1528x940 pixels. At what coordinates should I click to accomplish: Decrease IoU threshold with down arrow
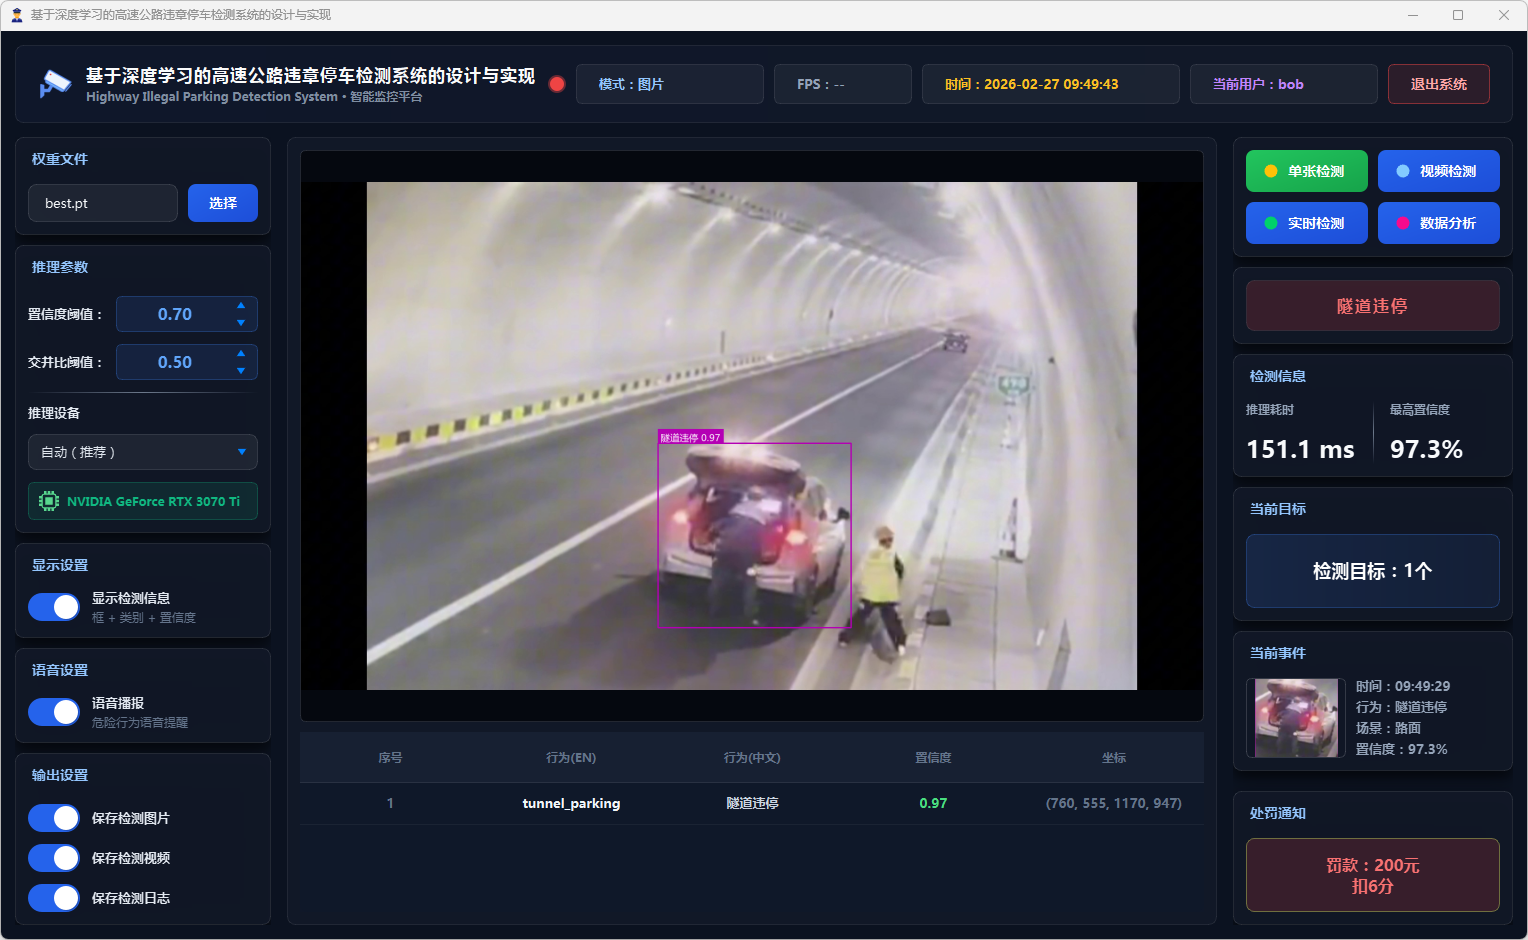(241, 371)
